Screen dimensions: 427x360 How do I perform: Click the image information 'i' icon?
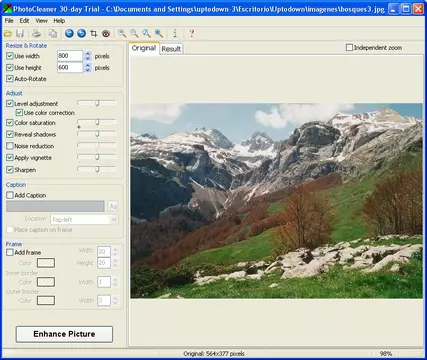coord(175,33)
